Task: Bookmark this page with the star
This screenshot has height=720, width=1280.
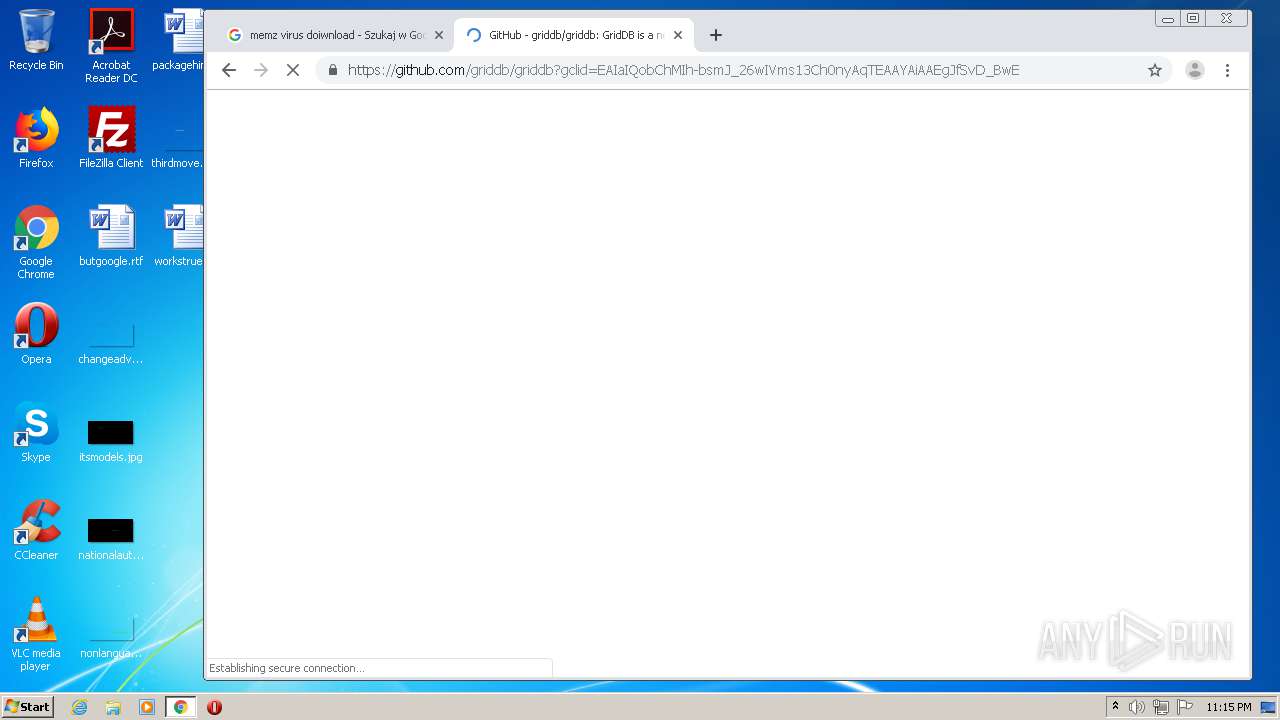Action: click(x=1155, y=70)
